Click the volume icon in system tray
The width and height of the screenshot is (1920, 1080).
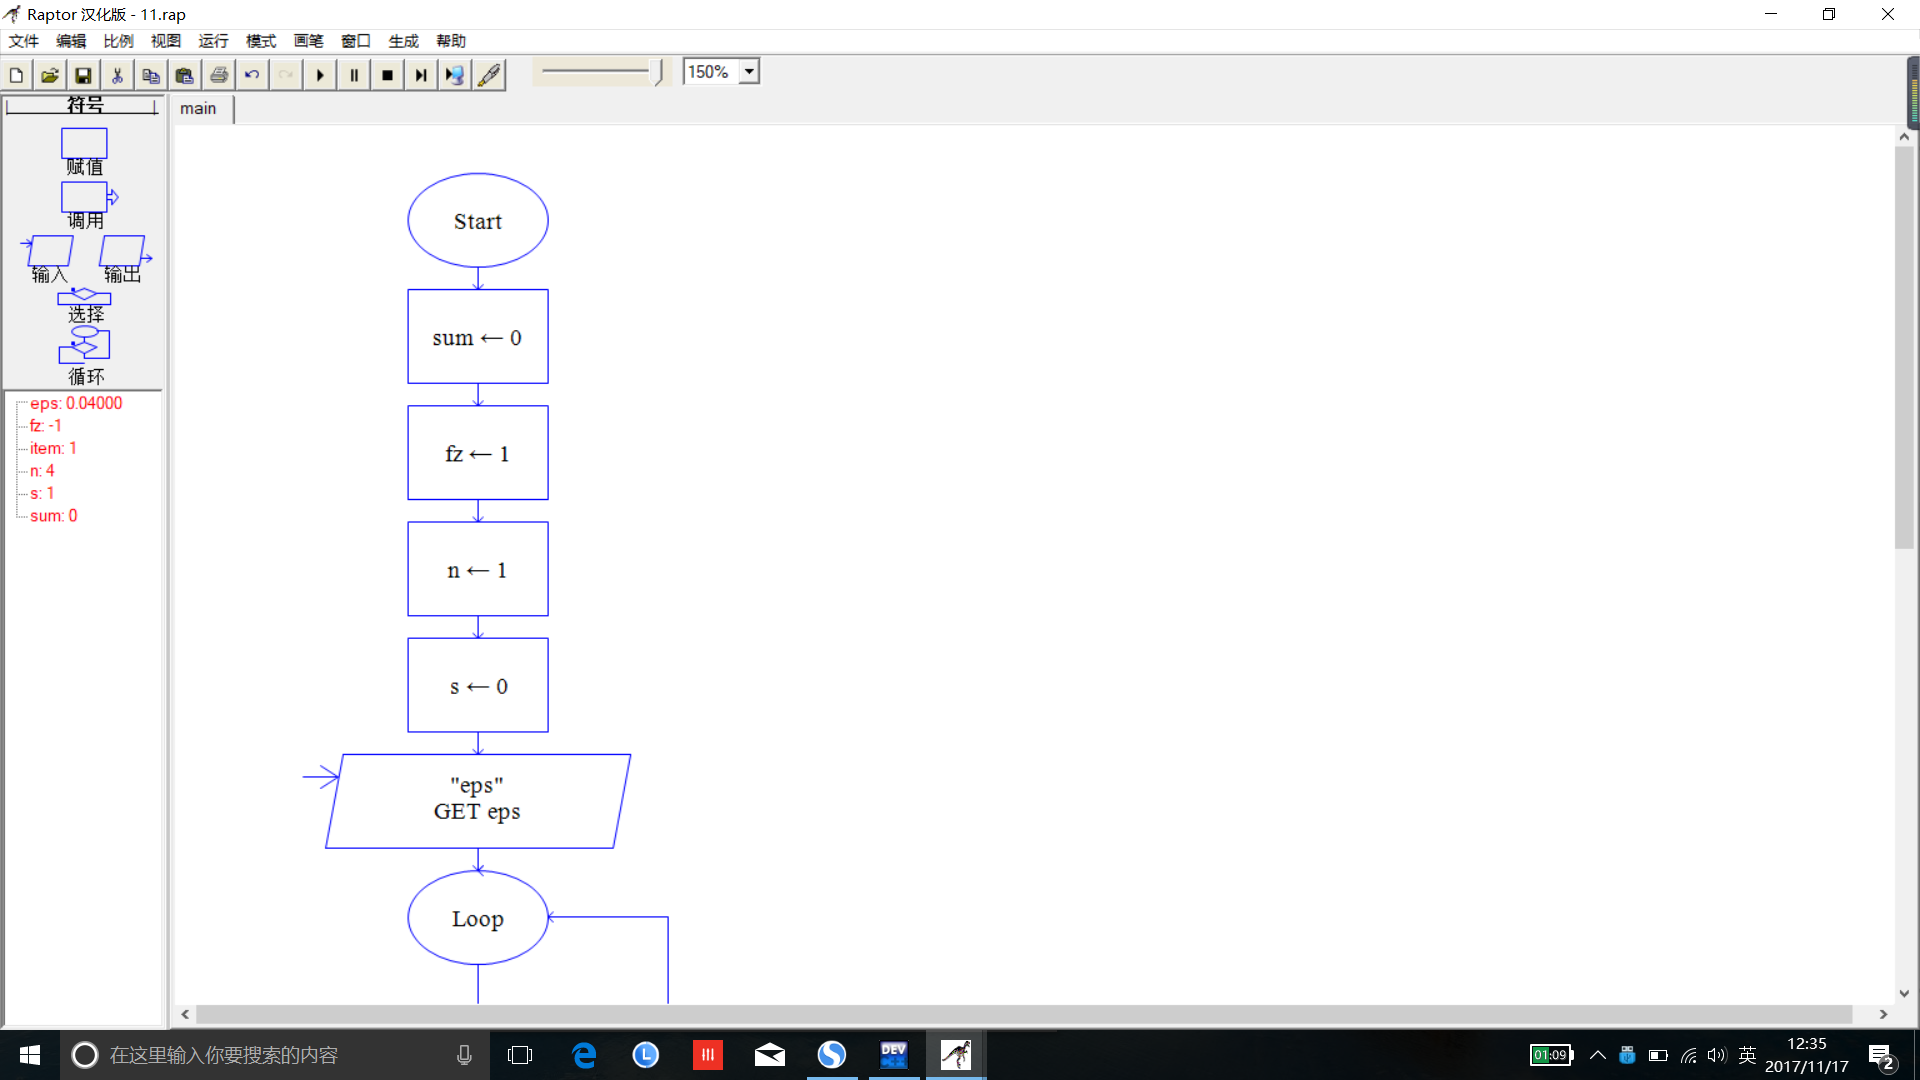[1717, 1055]
